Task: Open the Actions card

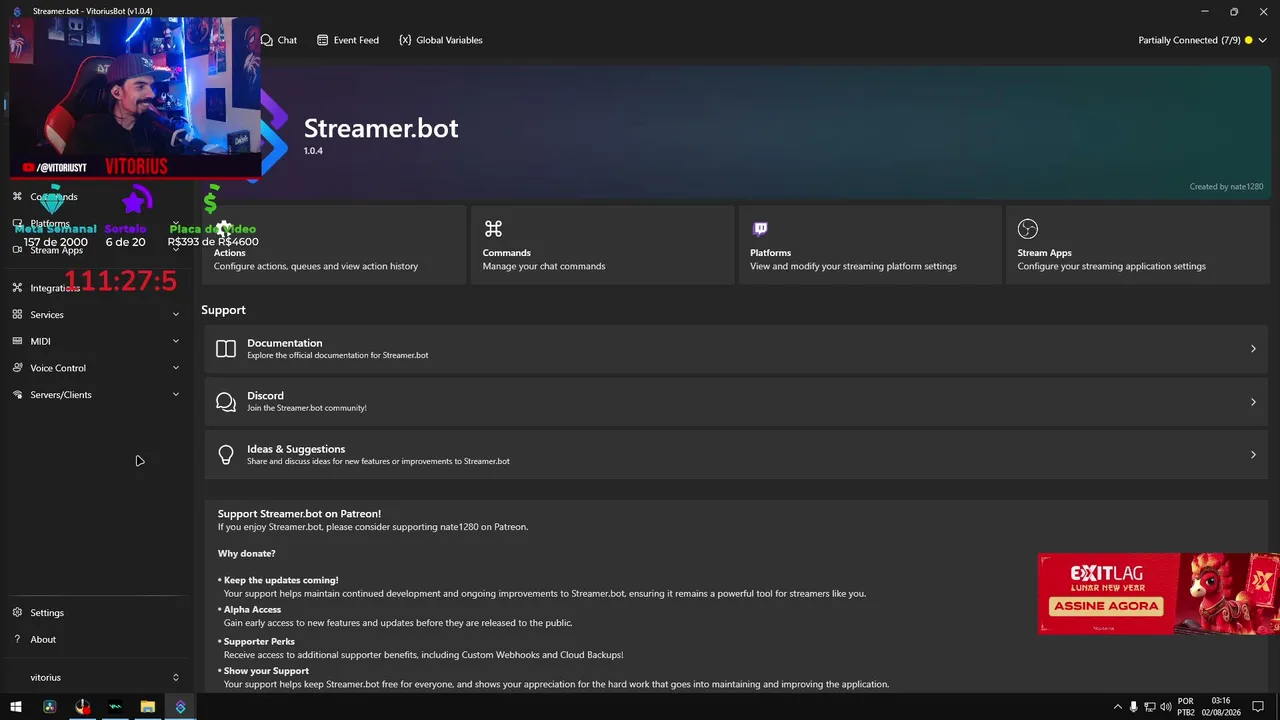Action: pos(335,245)
